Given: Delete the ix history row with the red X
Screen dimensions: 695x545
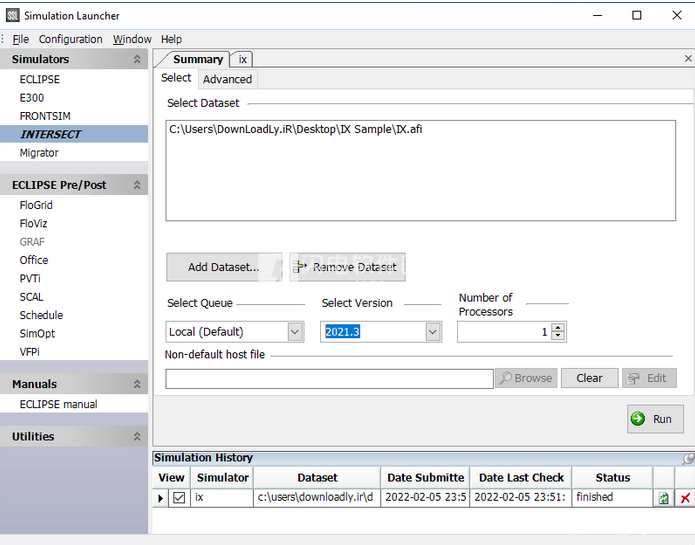Looking at the screenshot, I should pyautogui.click(x=685, y=498).
